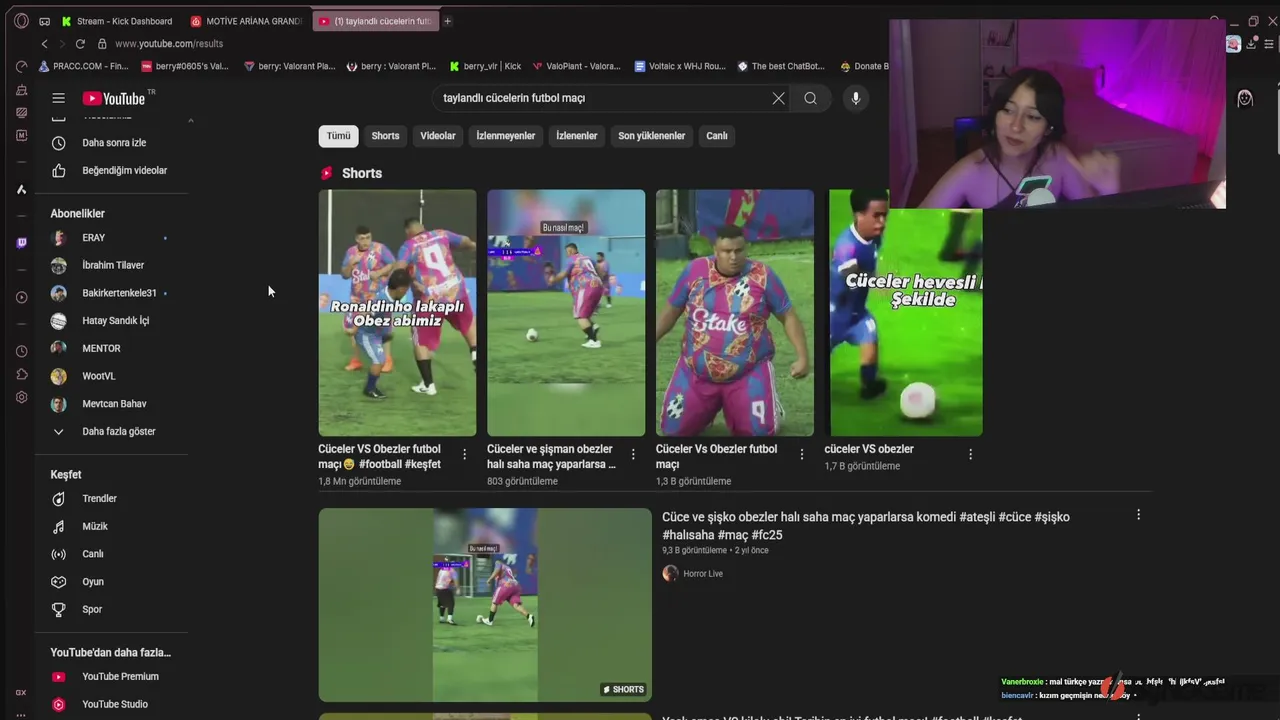Screen dimensions: 1280x720
Task: Open Daha sonra izle in sidebar
Action: point(114,143)
